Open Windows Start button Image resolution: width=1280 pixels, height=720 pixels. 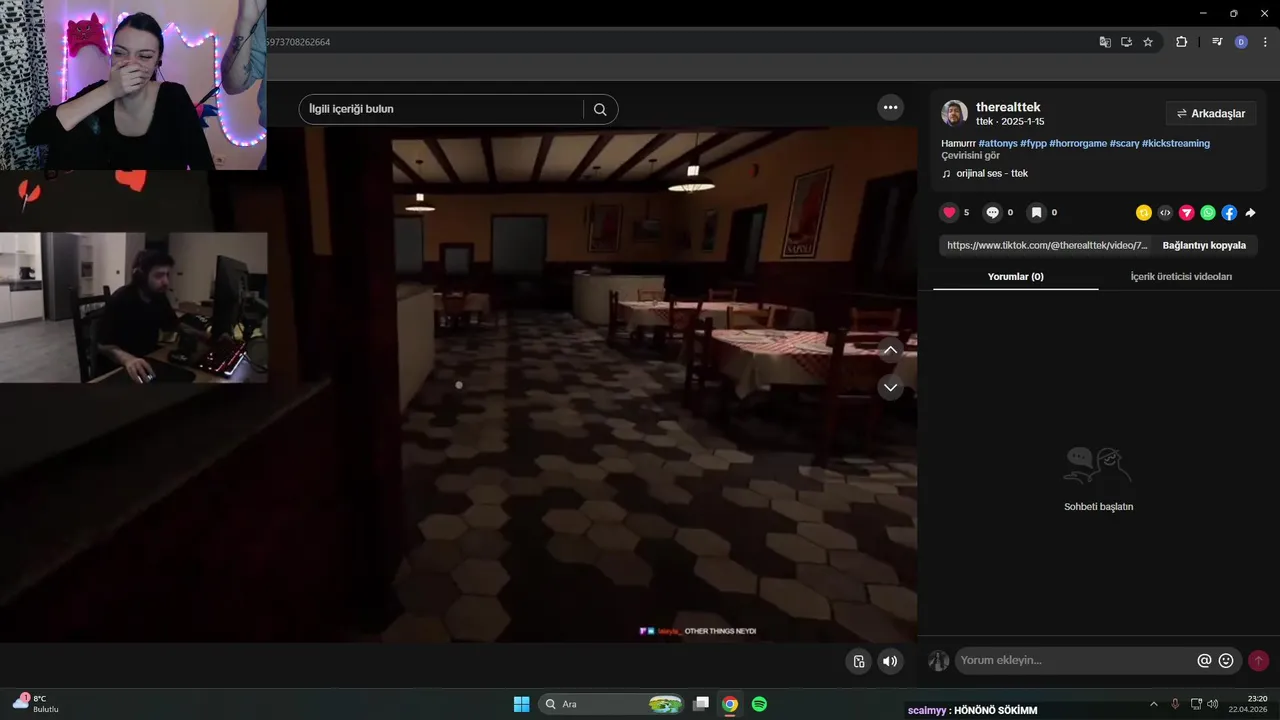[x=521, y=704]
